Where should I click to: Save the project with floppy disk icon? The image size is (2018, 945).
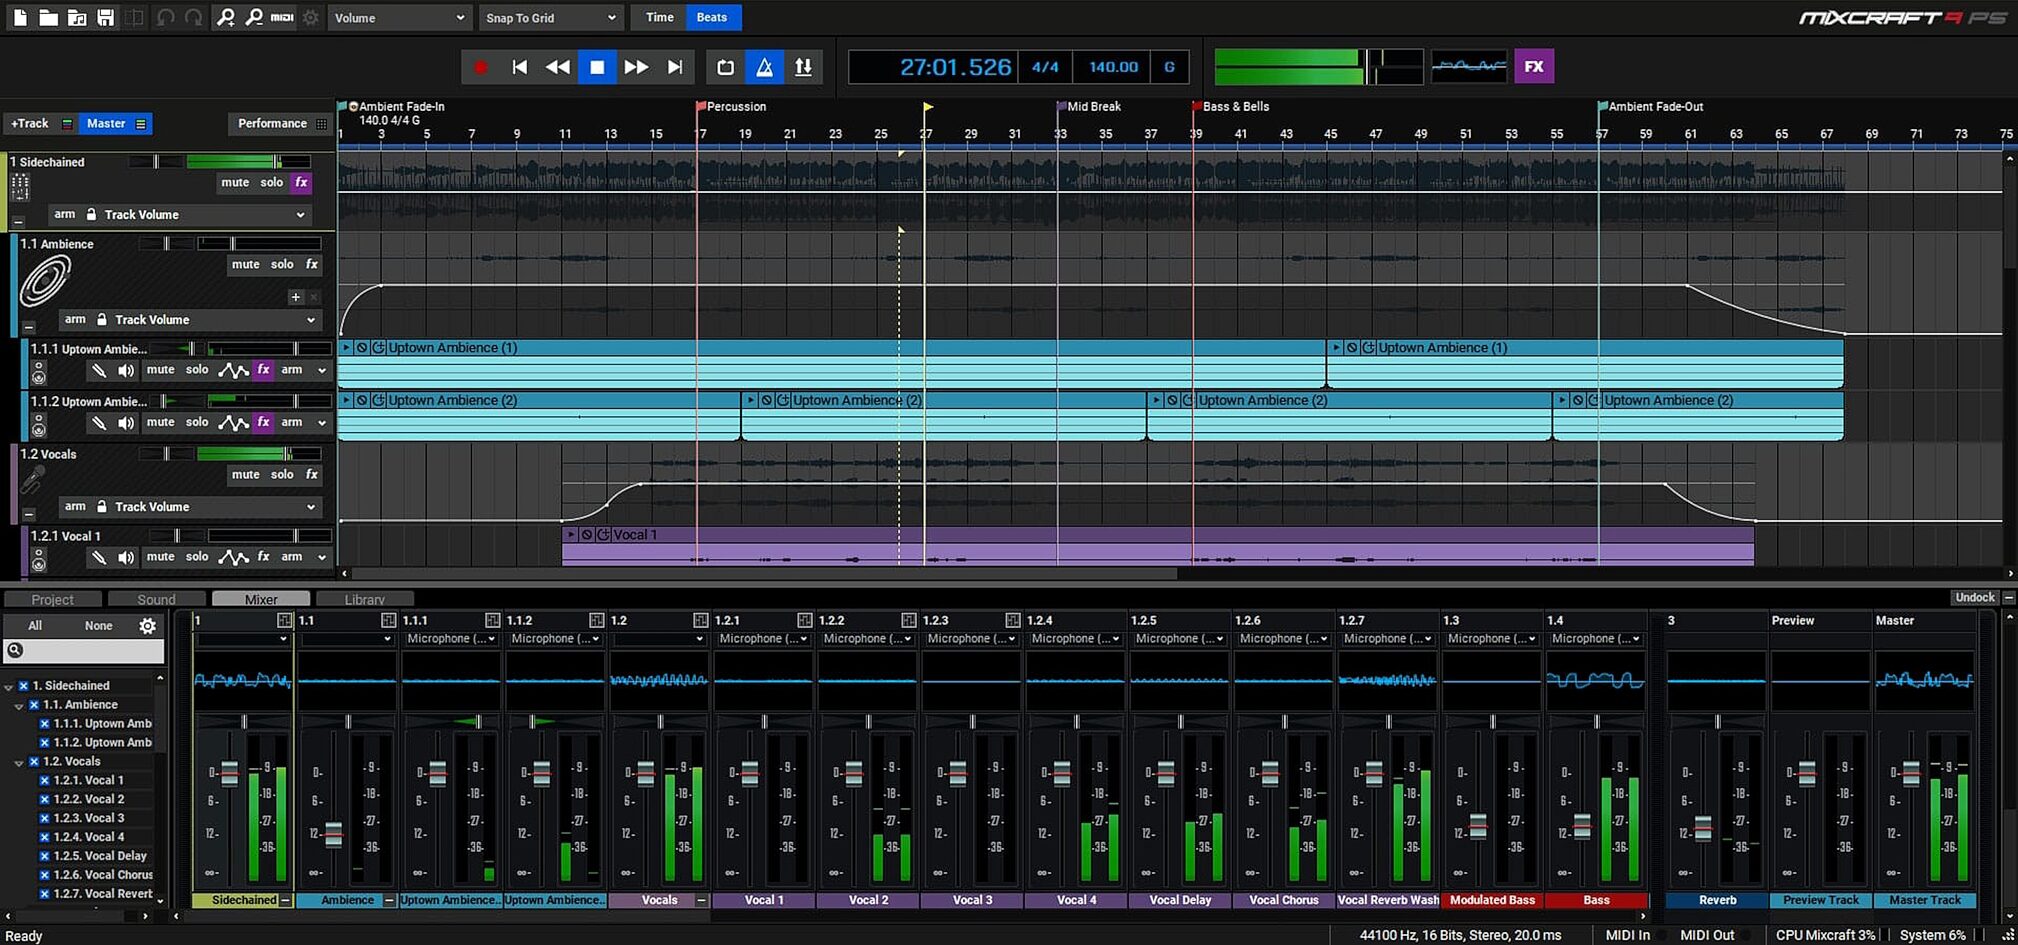click(x=105, y=17)
